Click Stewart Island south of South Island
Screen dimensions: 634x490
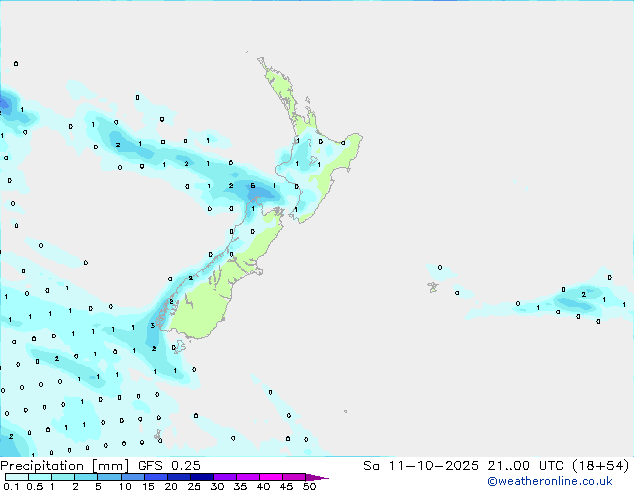click(x=179, y=347)
